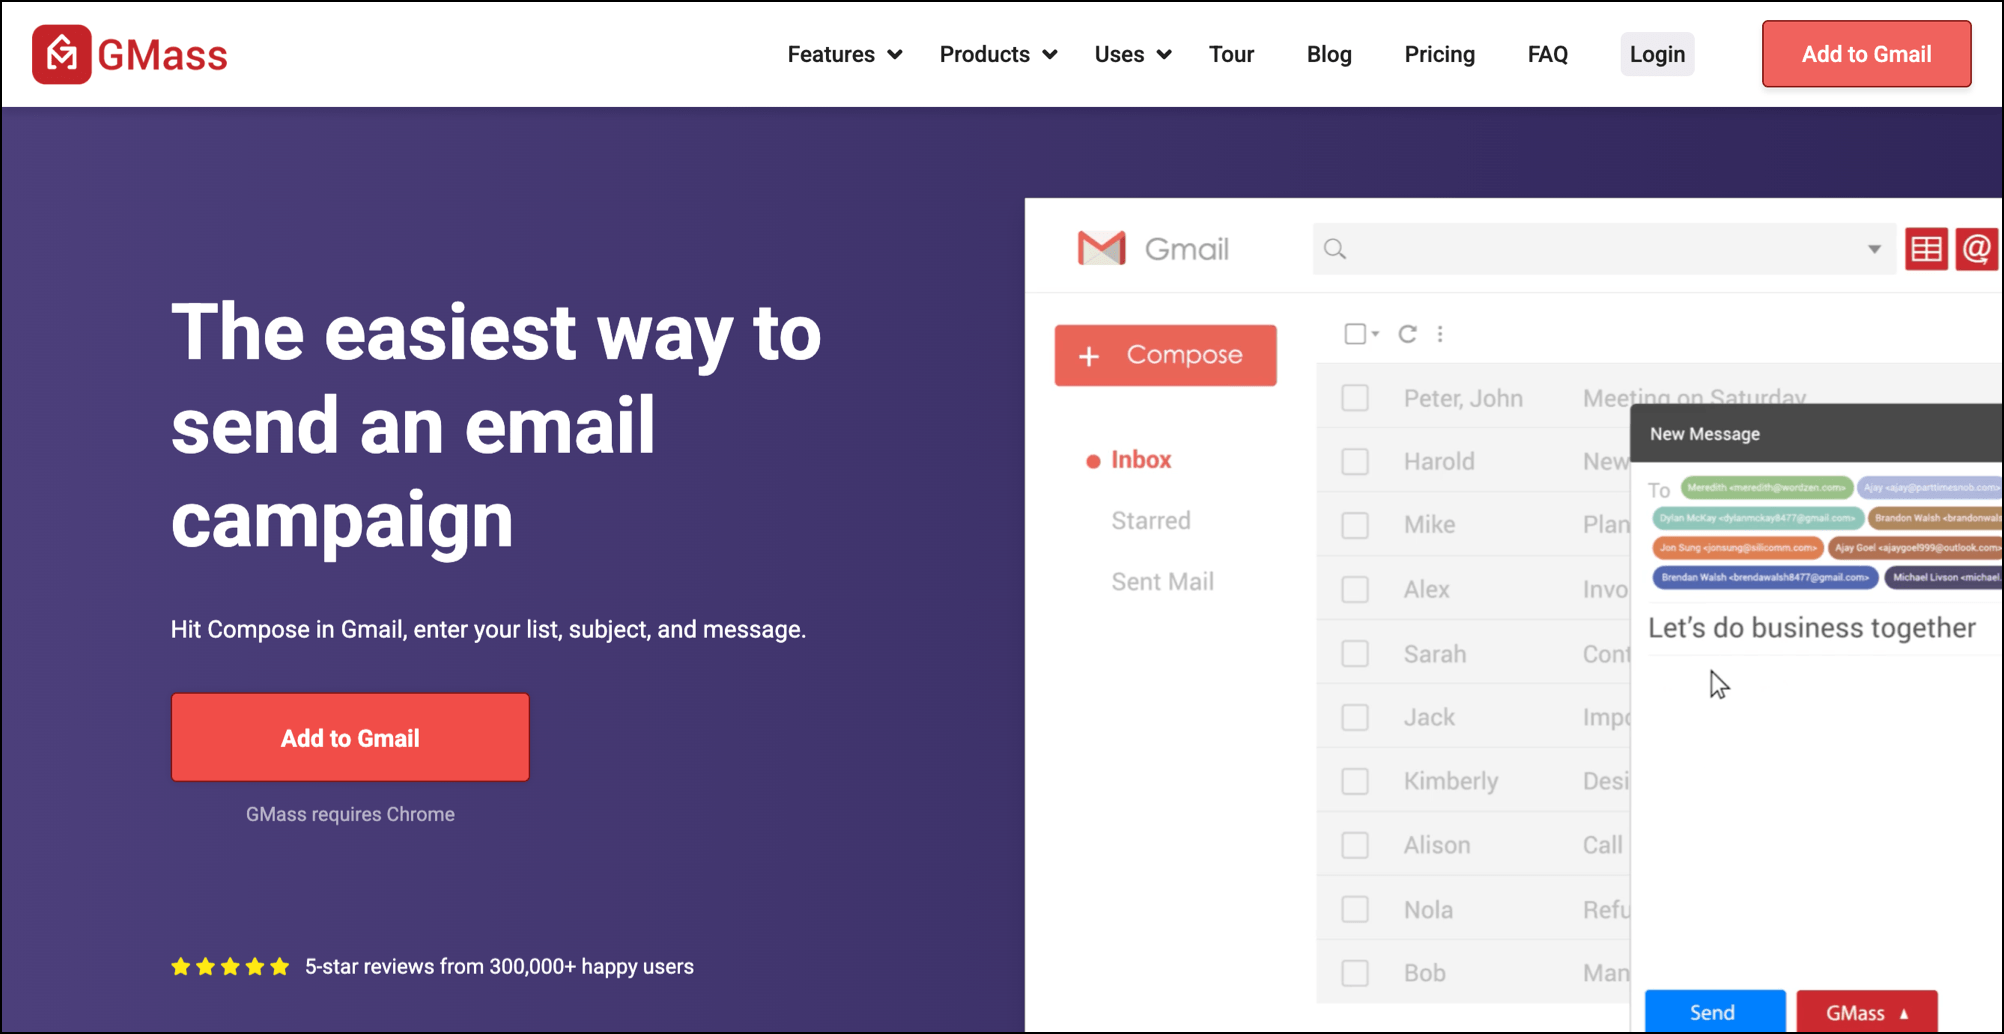Viewport: 2004px width, 1034px height.
Task: Open select-all dropdown caret
Action: click(1376, 334)
